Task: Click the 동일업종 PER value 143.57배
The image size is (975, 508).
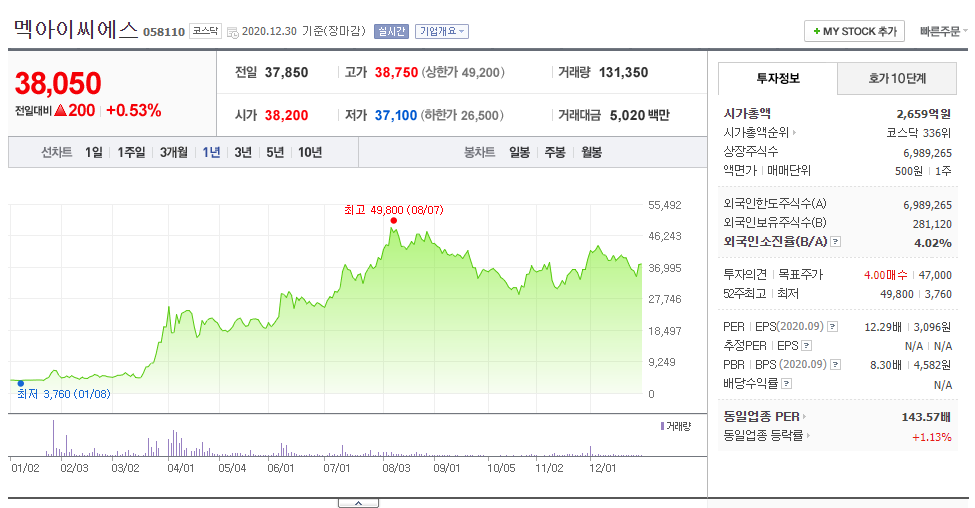Action: [x=926, y=417]
